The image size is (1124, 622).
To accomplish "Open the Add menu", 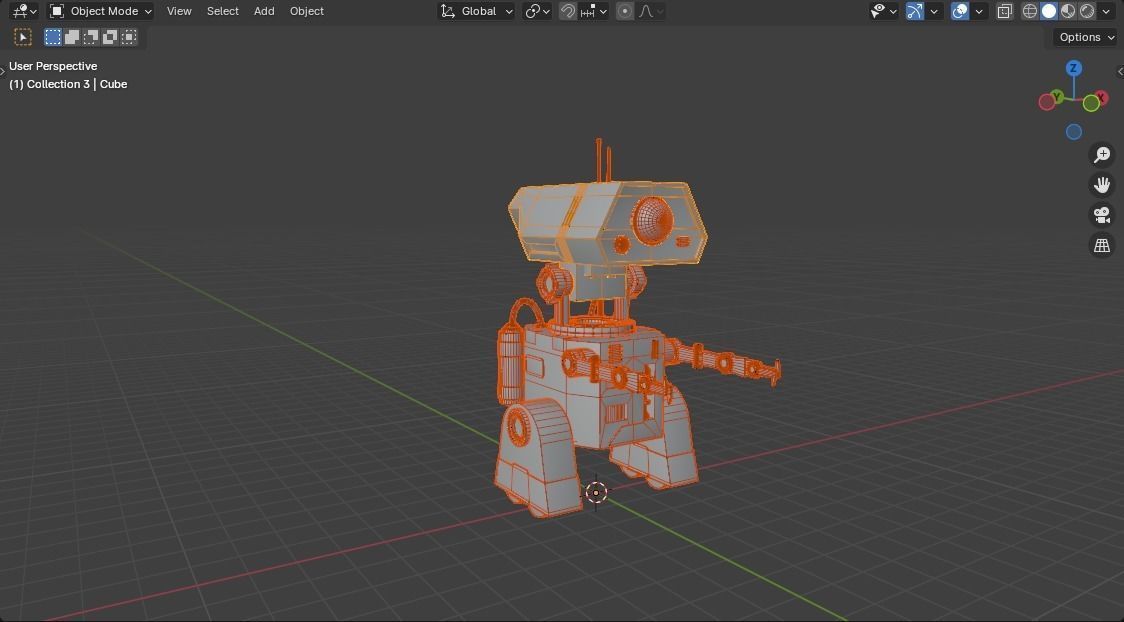I will pos(264,11).
